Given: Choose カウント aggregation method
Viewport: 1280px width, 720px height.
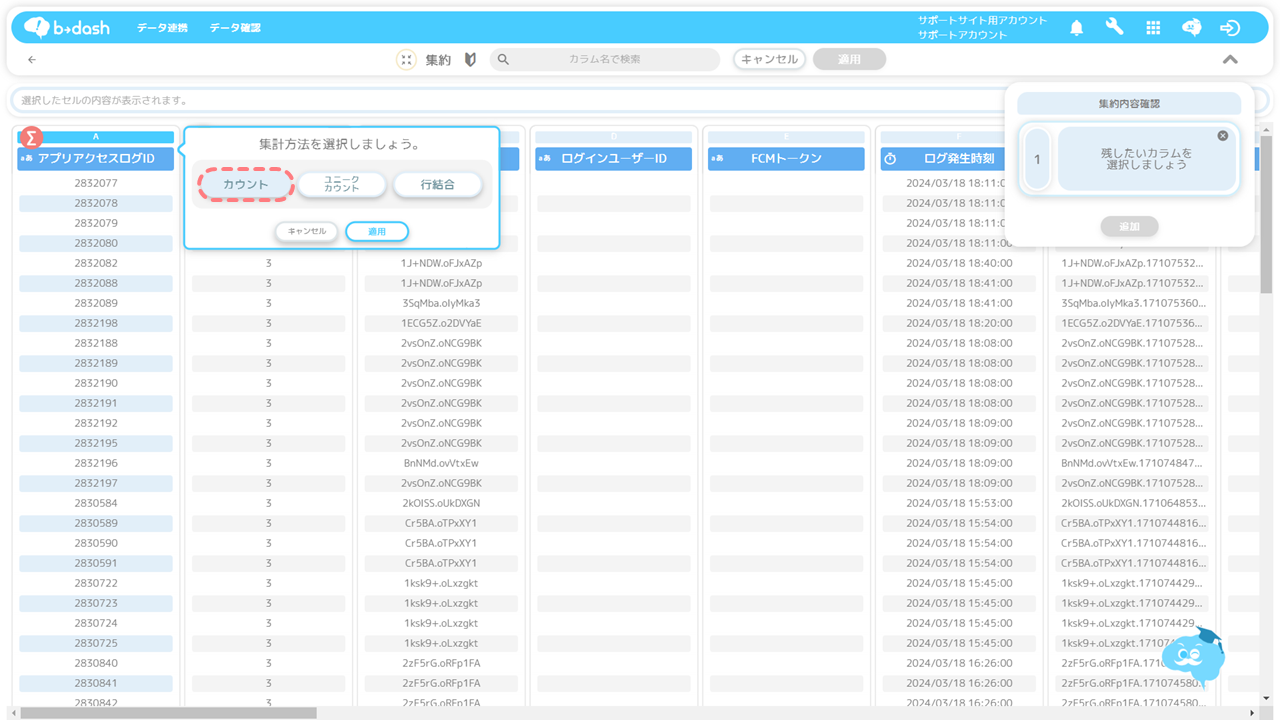Looking at the screenshot, I should click(246, 185).
